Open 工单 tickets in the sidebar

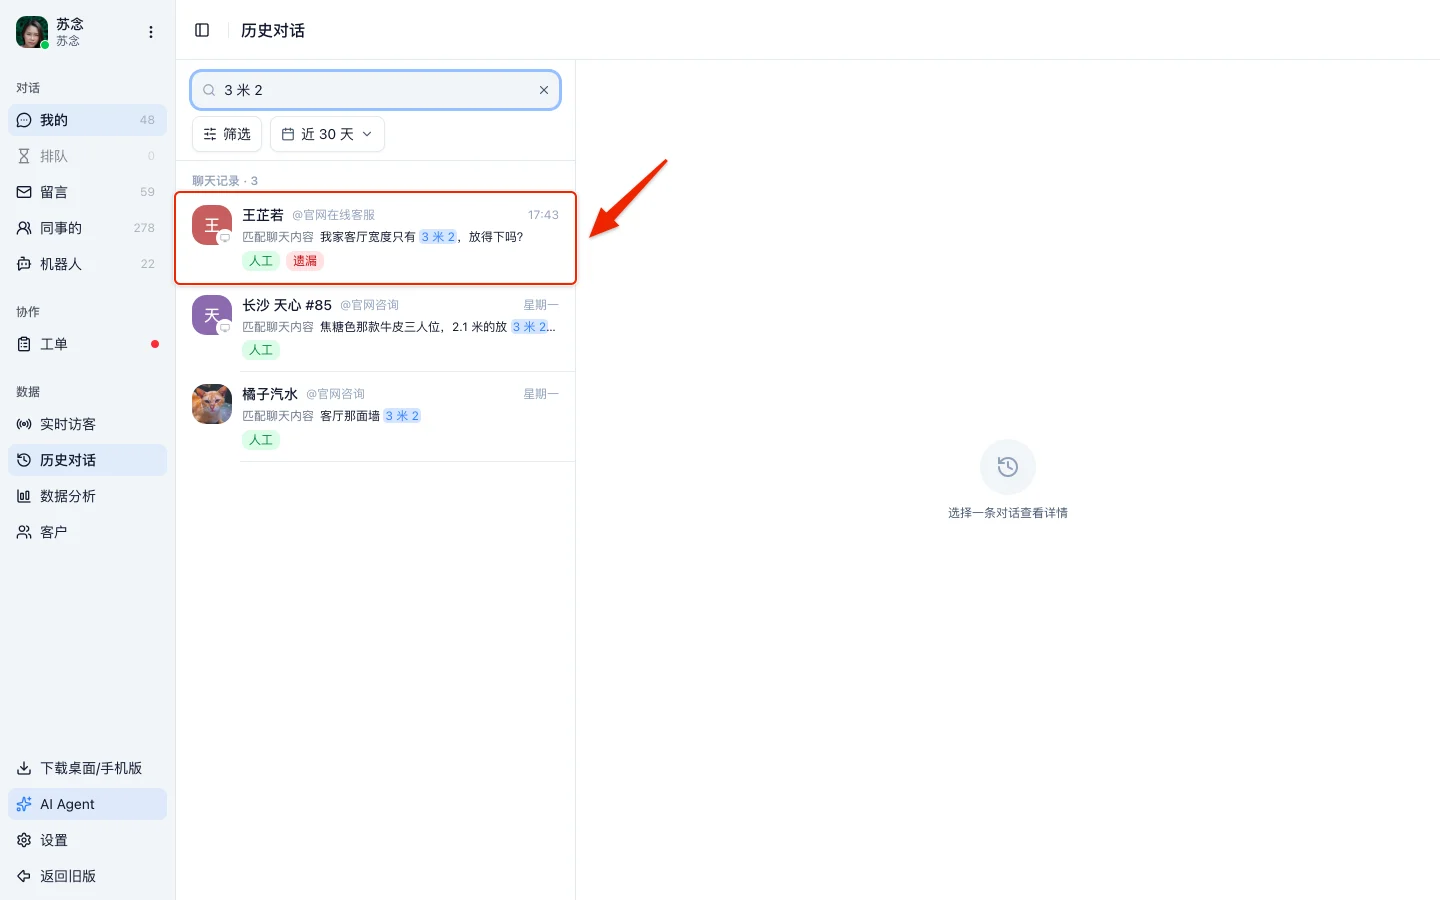click(x=87, y=344)
